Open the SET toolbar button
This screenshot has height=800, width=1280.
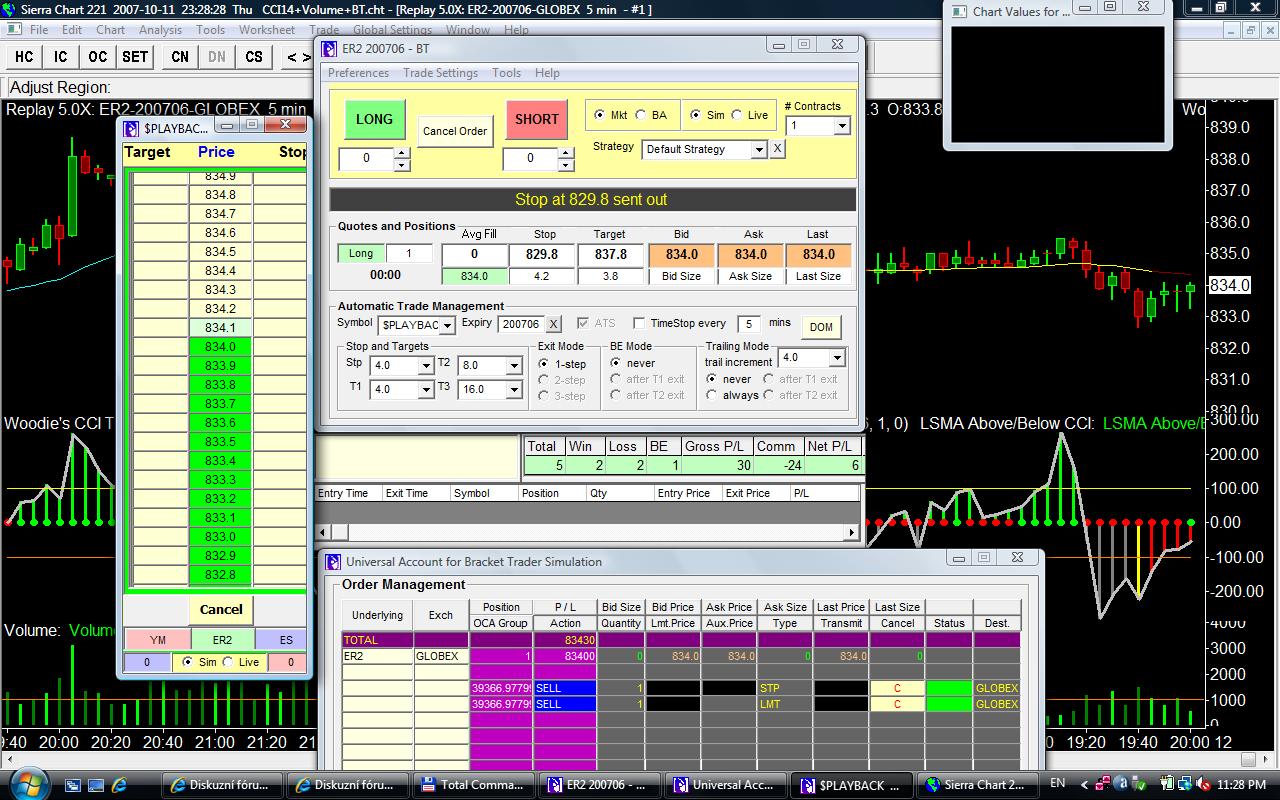click(136, 57)
